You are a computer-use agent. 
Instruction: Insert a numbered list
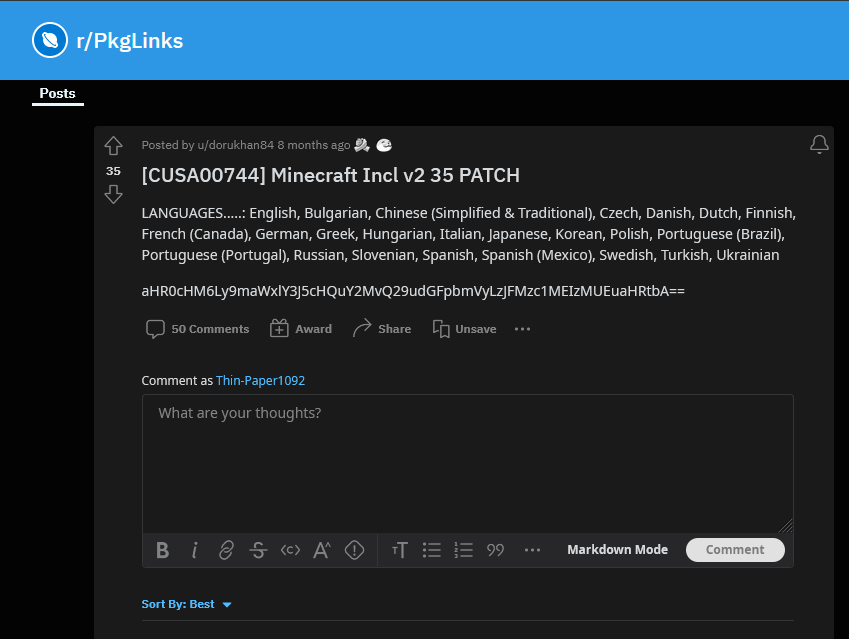463,550
